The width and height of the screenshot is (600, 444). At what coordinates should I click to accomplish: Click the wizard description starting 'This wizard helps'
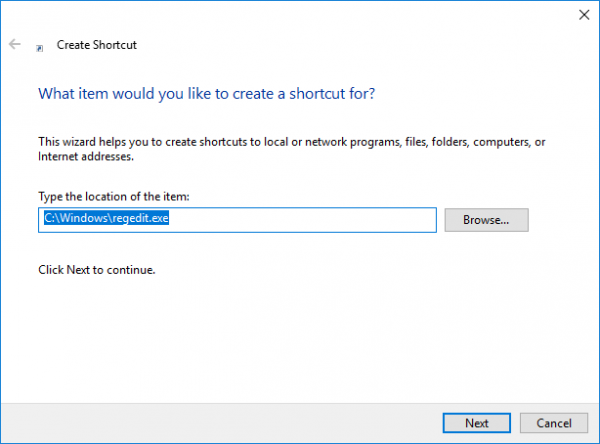(x=290, y=143)
